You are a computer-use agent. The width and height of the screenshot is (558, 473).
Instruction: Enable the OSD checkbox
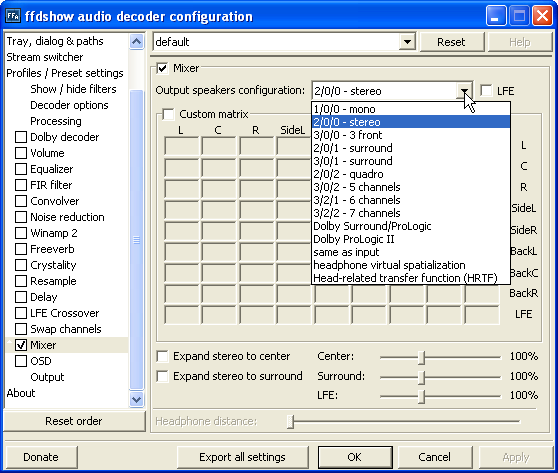21,361
